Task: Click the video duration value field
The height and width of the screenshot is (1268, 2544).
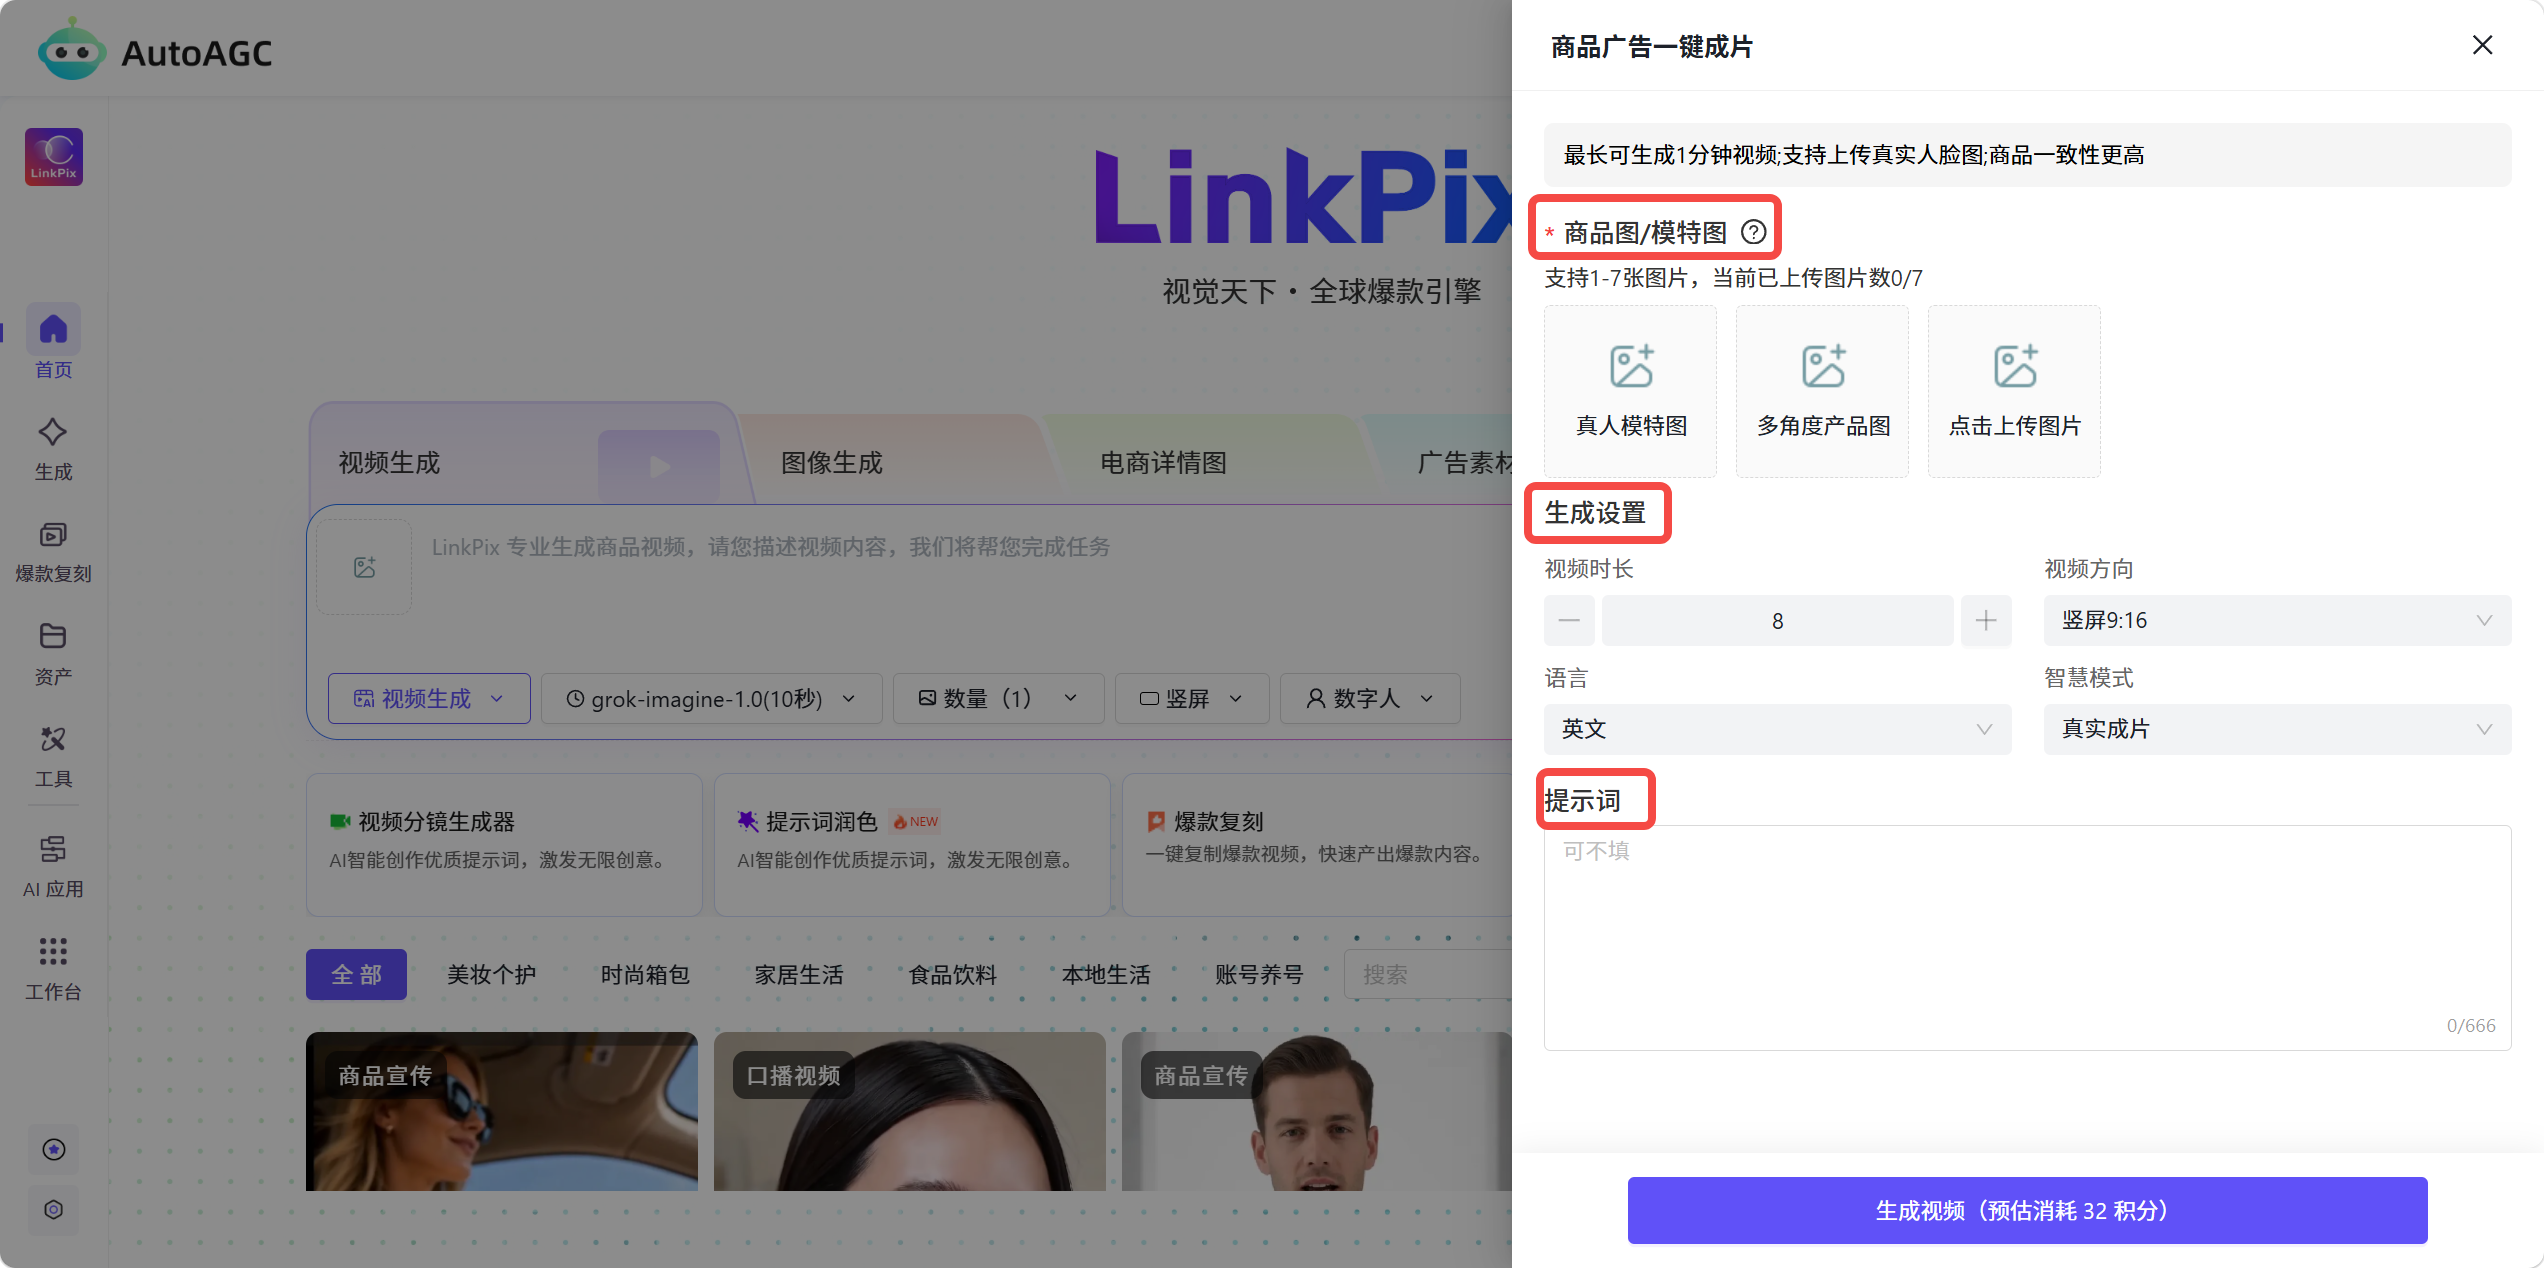Action: pyautogui.click(x=1777, y=620)
